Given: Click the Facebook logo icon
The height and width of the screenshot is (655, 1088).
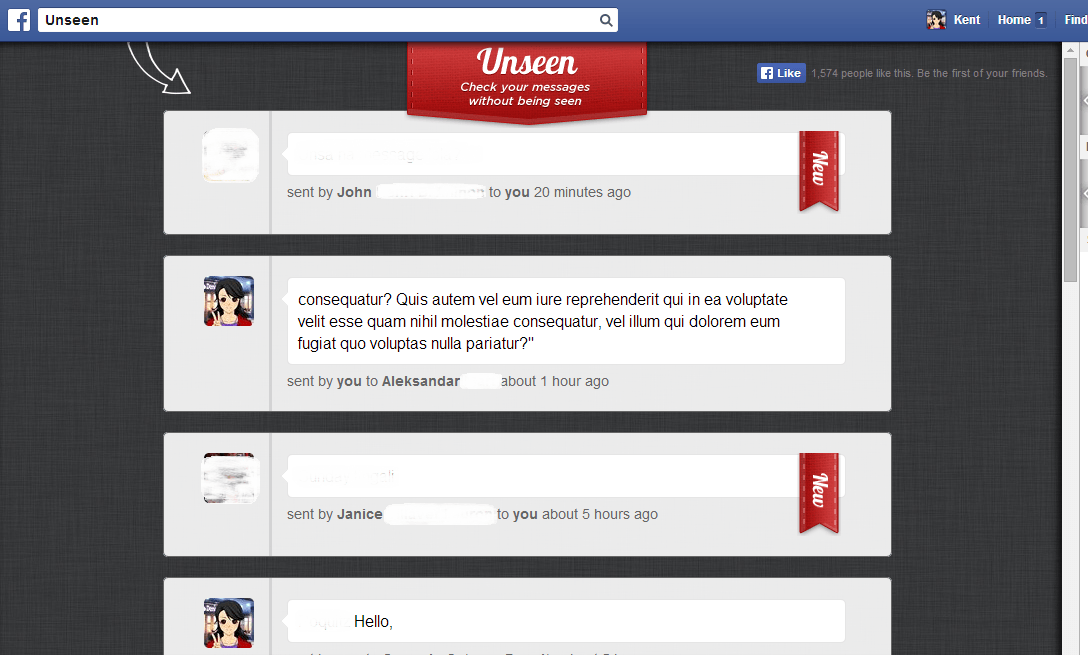Looking at the screenshot, I should (x=19, y=20).
